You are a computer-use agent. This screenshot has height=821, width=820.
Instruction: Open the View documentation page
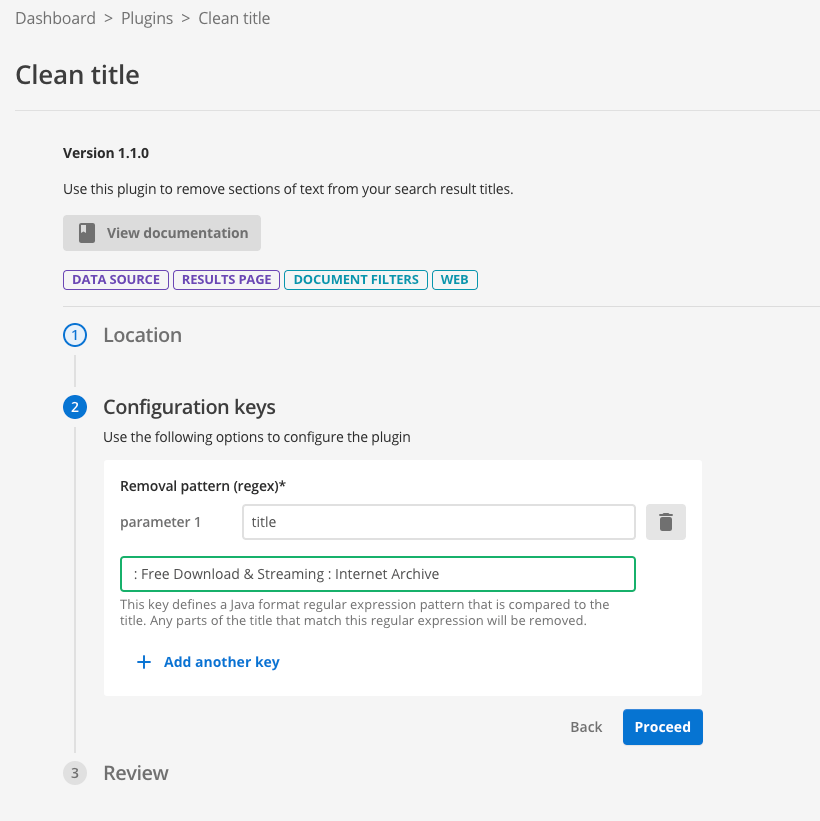click(162, 232)
